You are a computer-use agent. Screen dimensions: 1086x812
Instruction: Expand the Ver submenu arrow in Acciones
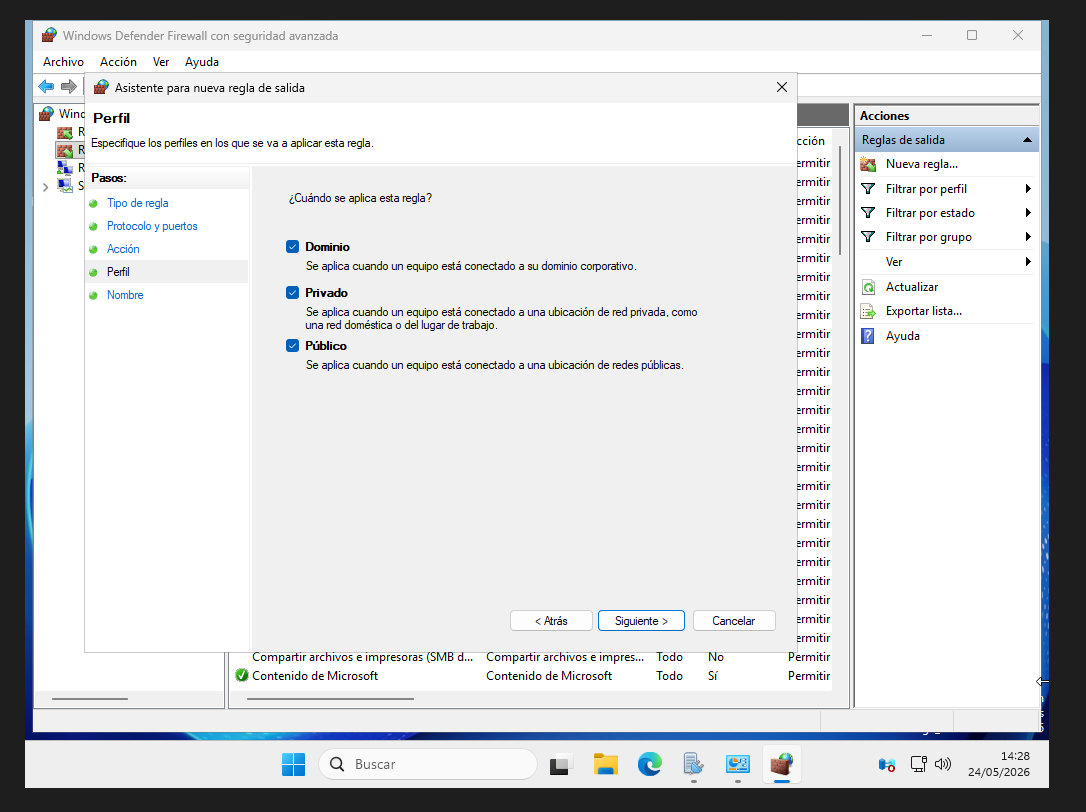[1028, 262]
